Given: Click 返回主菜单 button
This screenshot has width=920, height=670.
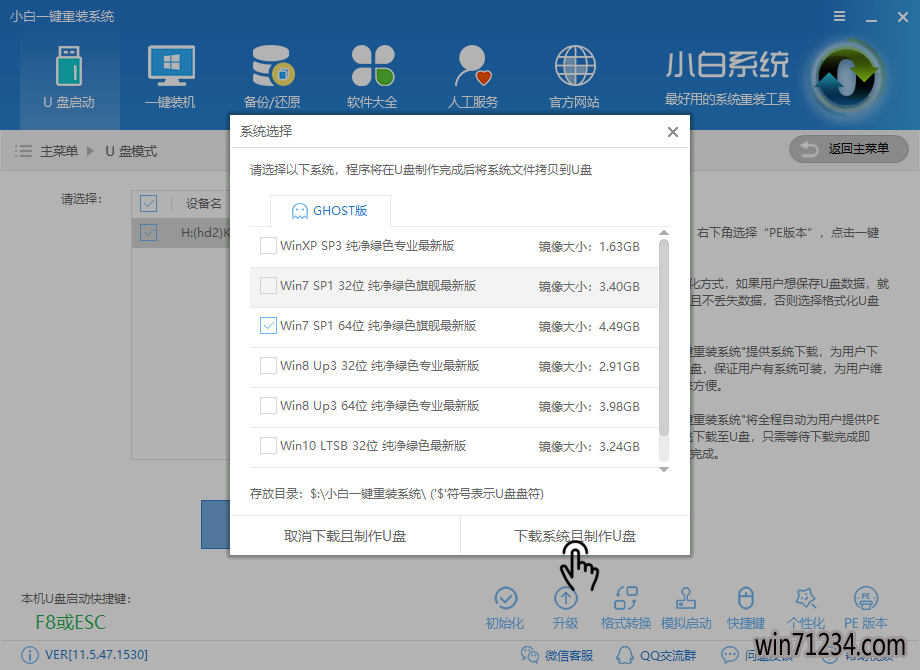Looking at the screenshot, I should click(848, 149).
